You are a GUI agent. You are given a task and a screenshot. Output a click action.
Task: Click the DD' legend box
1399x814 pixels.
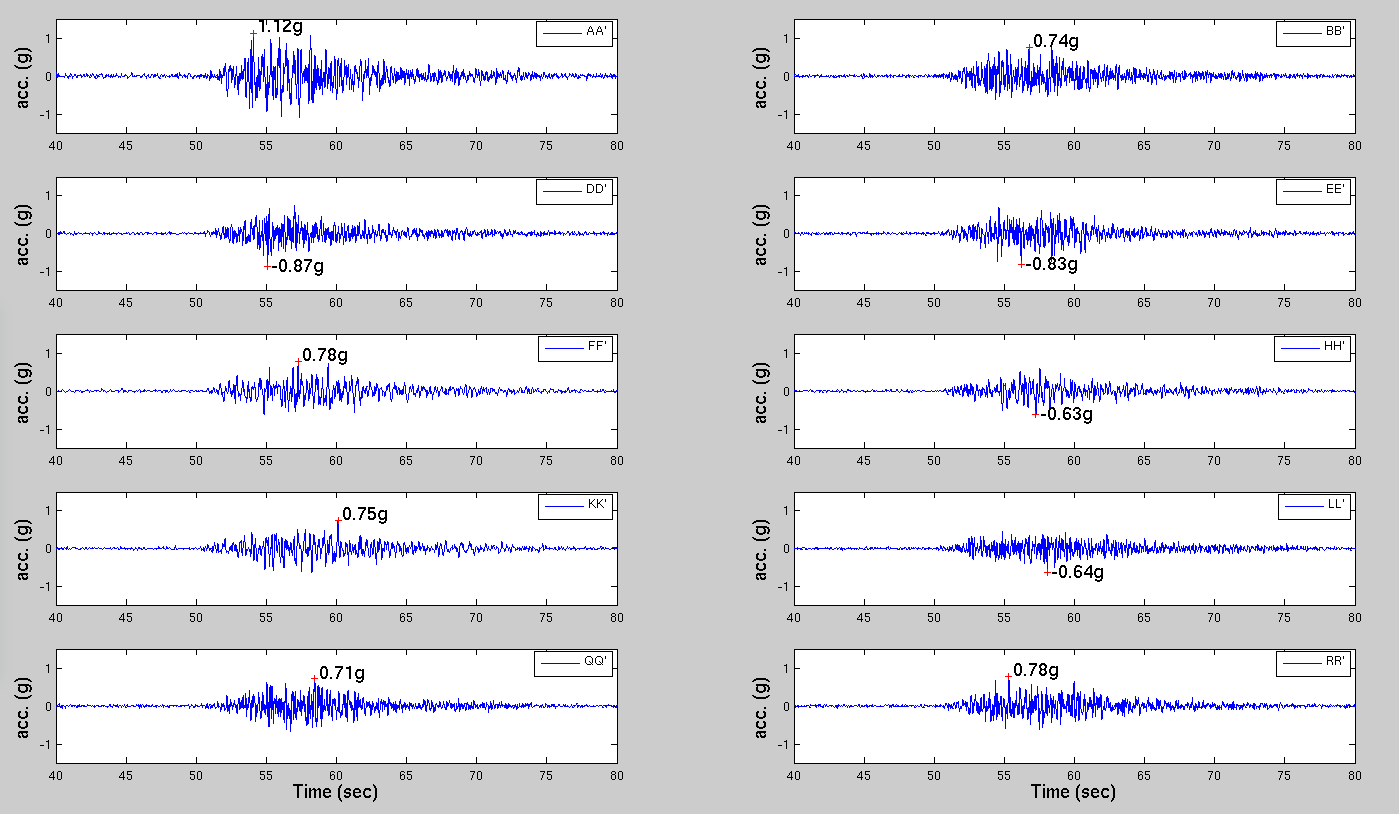[575, 191]
